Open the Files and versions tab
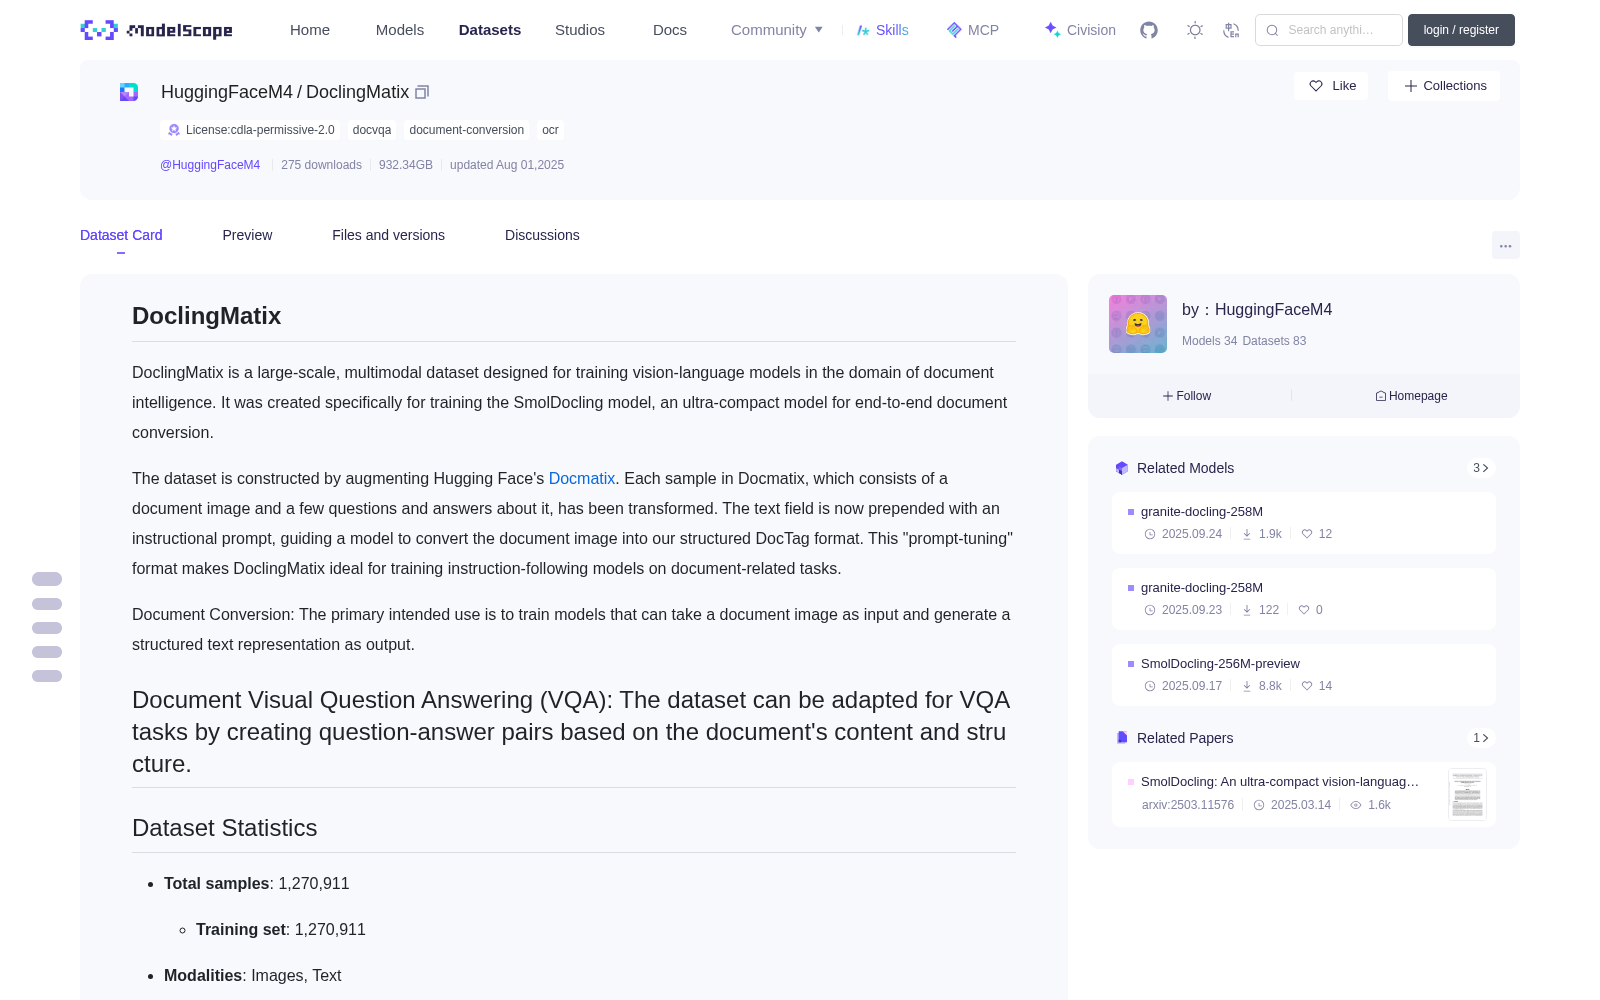Screen dimensions: 1600x1000 pos(388,235)
